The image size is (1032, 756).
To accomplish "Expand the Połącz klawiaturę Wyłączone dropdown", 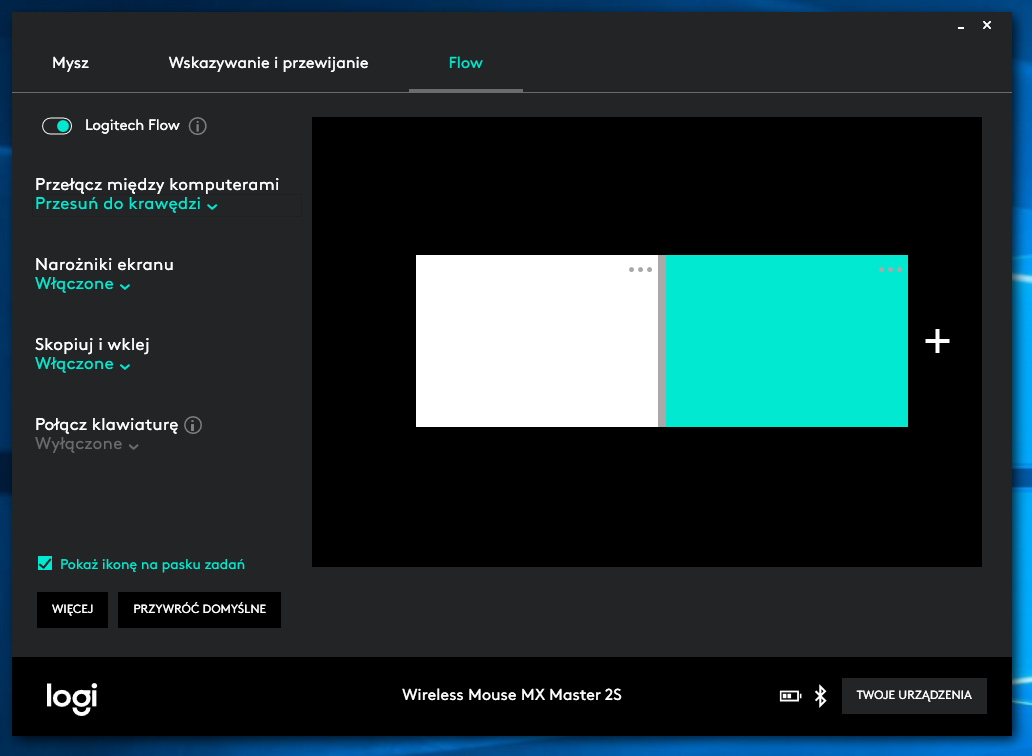I will tap(87, 444).
